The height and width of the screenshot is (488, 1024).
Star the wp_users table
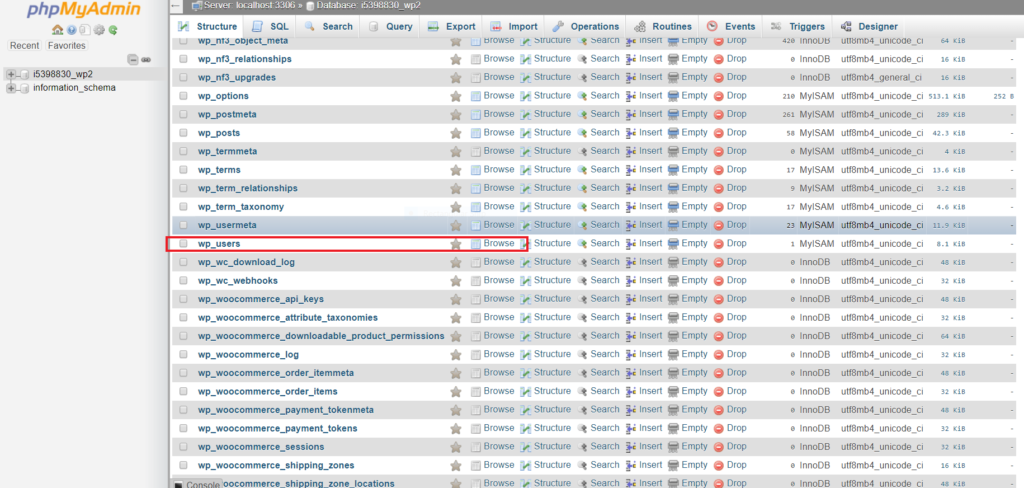point(456,244)
